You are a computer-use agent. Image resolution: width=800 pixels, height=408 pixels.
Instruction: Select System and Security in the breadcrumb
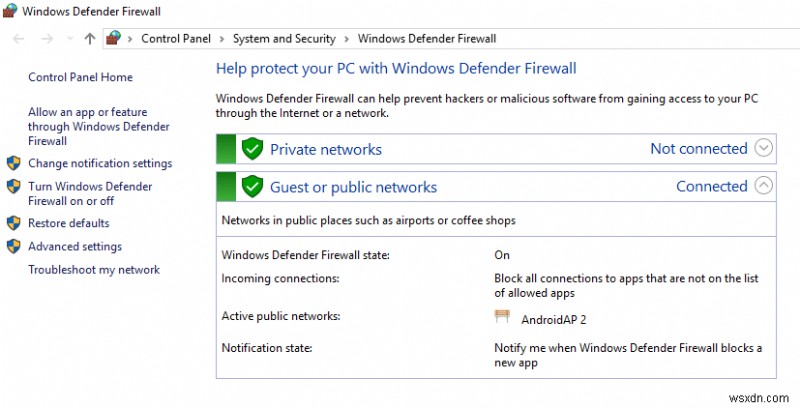click(284, 39)
